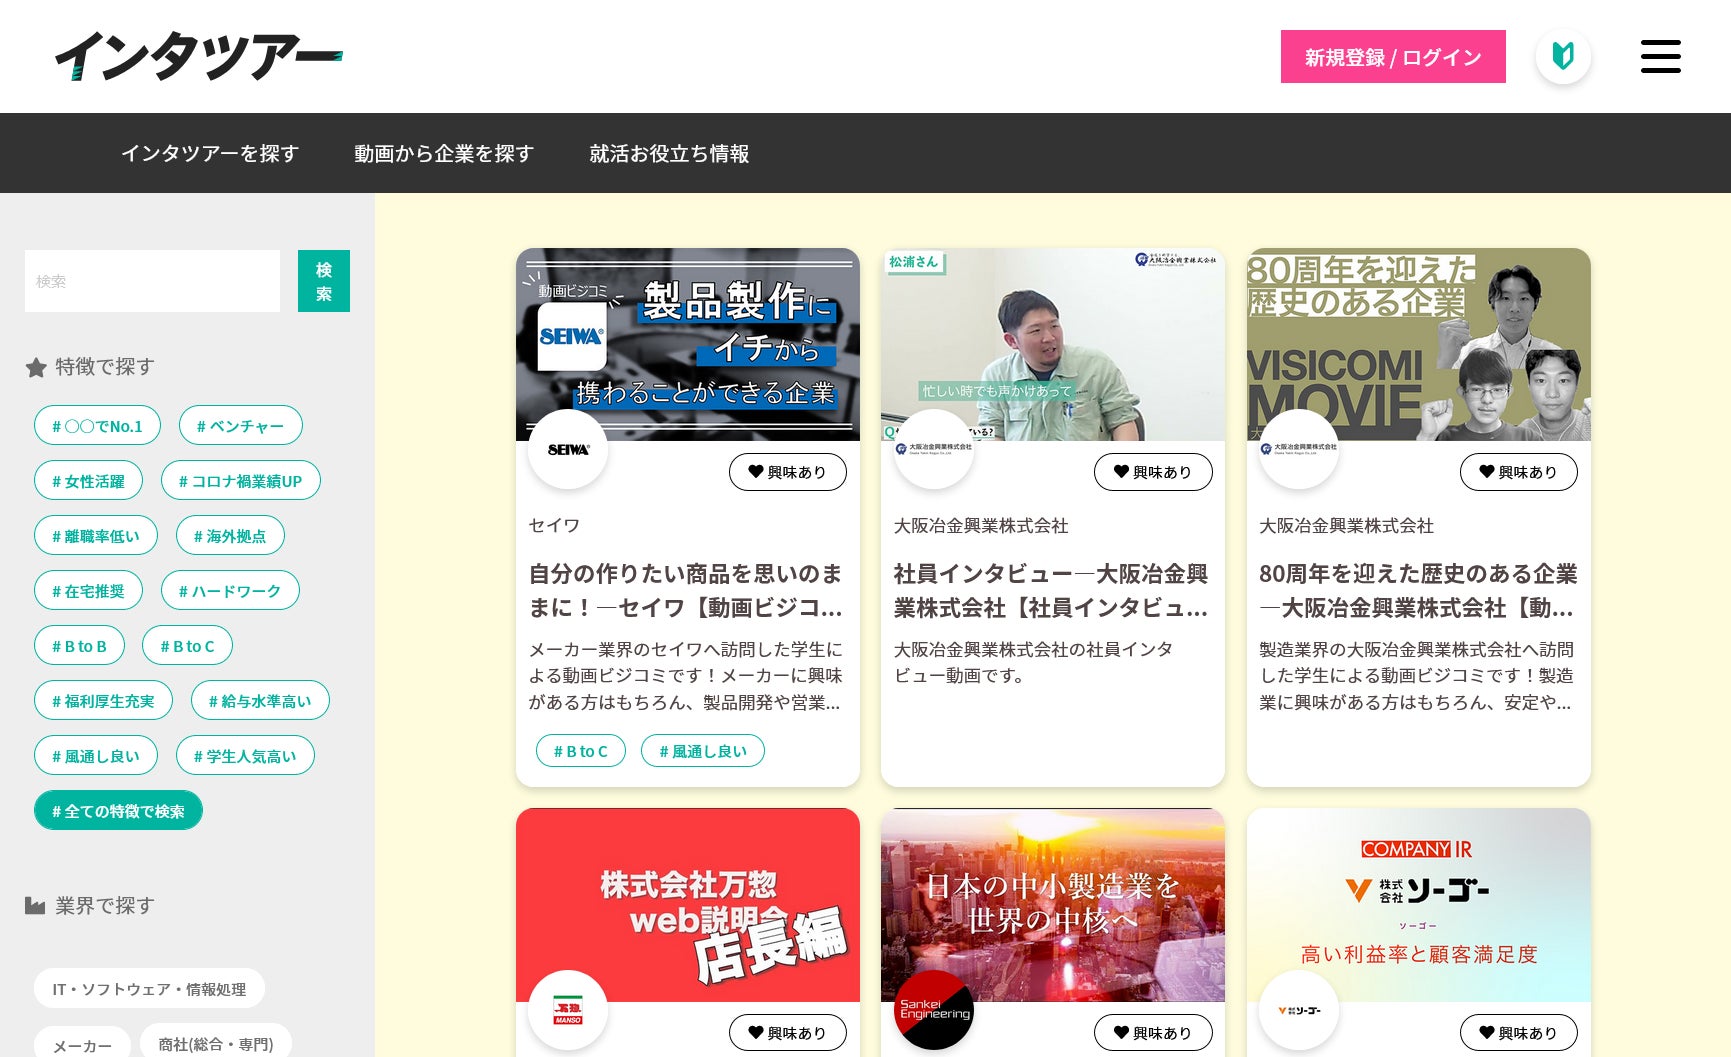Click the 風通し良い tag on セイワ card
The width and height of the screenshot is (1731, 1057).
tap(703, 751)
